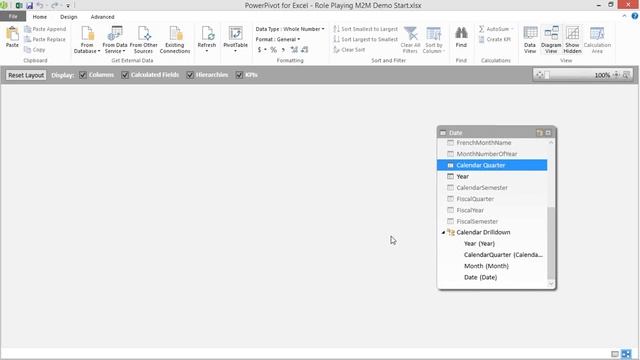Select the CalendarSemester column
Screen dimensions: 640x360
[x=492, y=188]
